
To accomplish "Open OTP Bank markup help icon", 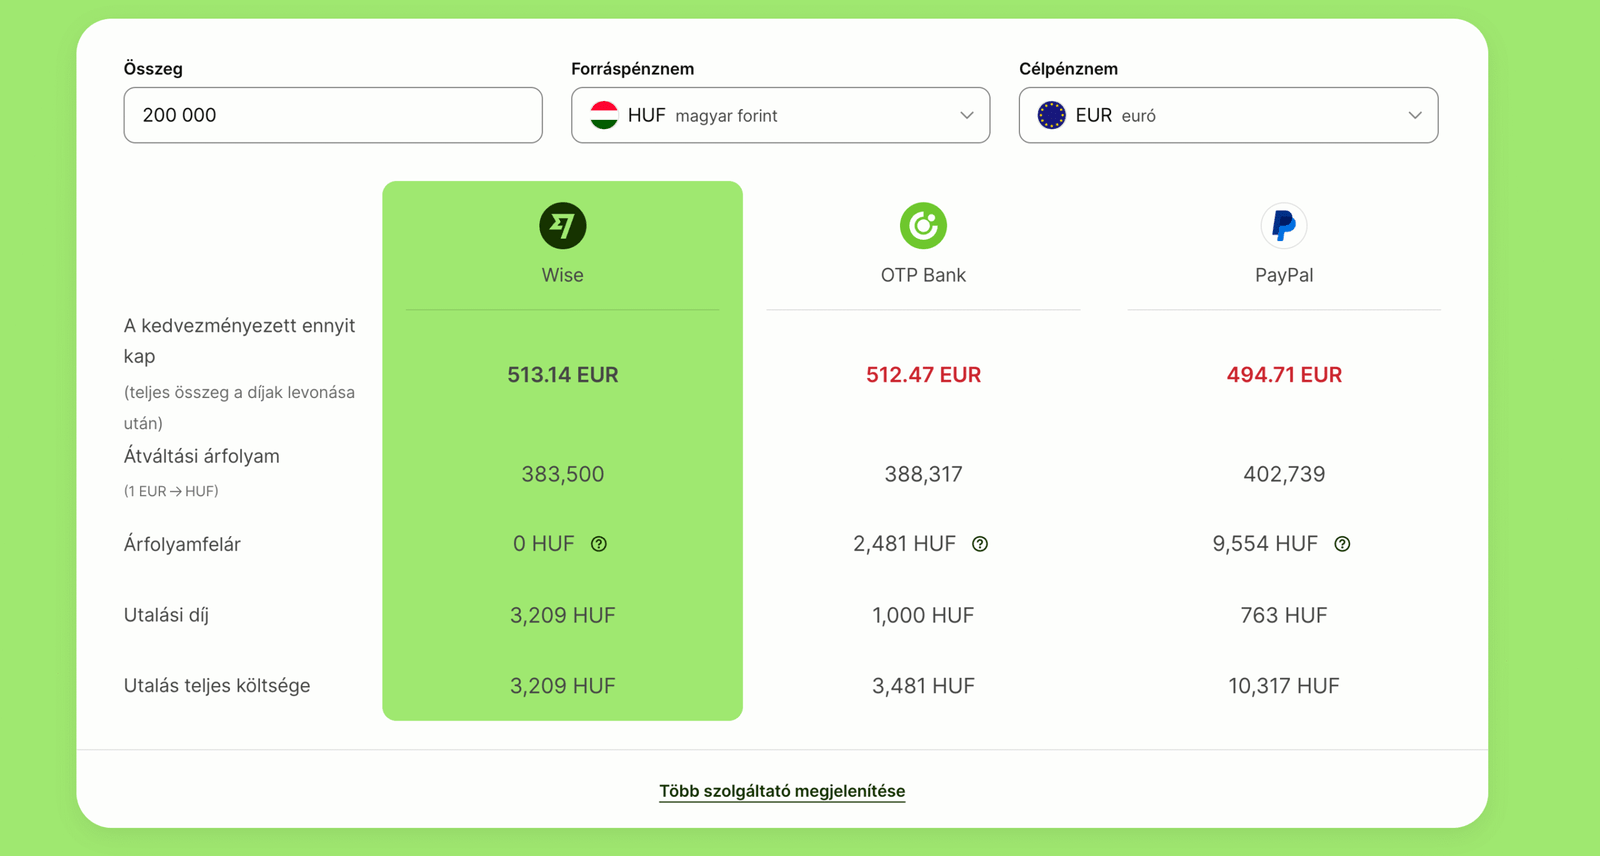I will (980, 544).
